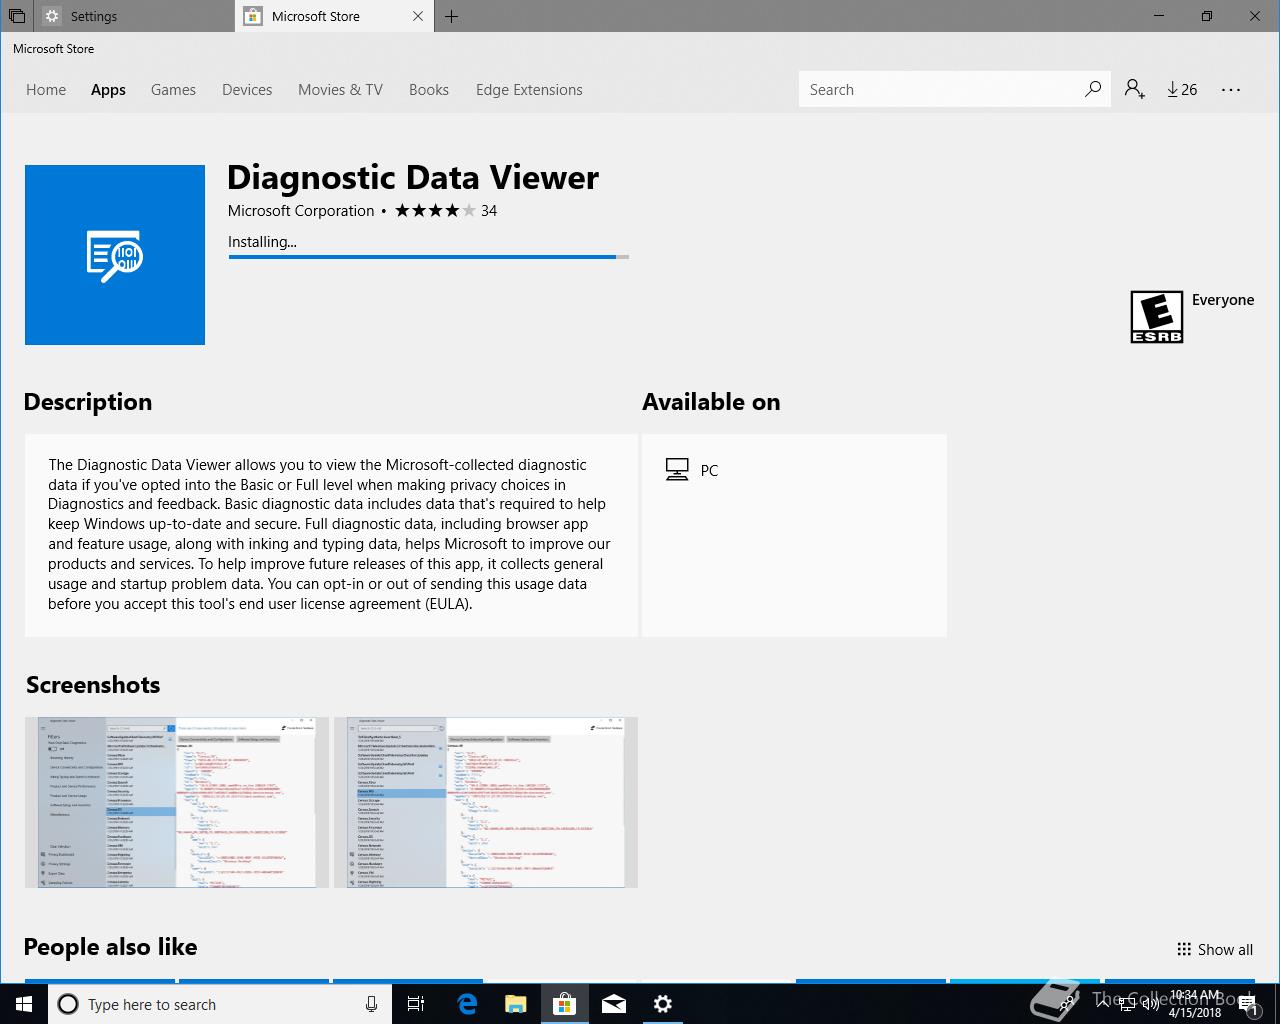The height and width of the screenshot is (1024, 1280).
Task: Open the Devices section
Action: coord(247,90)
